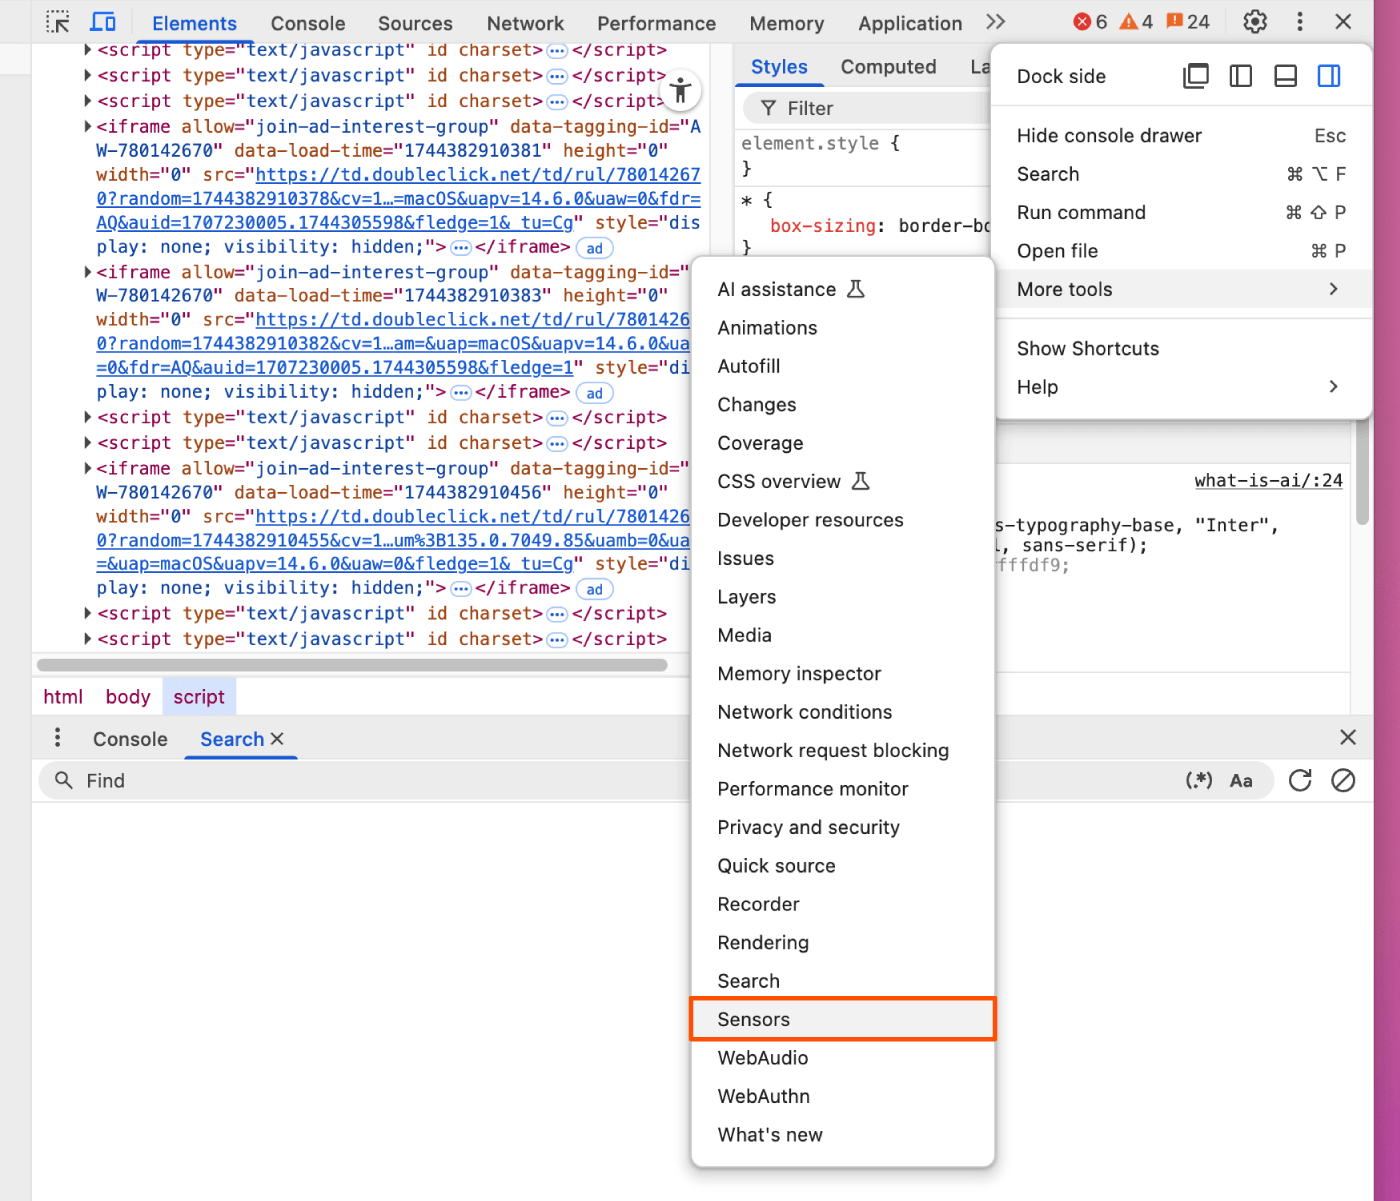1400x1201 pixels.
Task: Click the issues count badge showing 24
Action: [x=1188, y=22]
